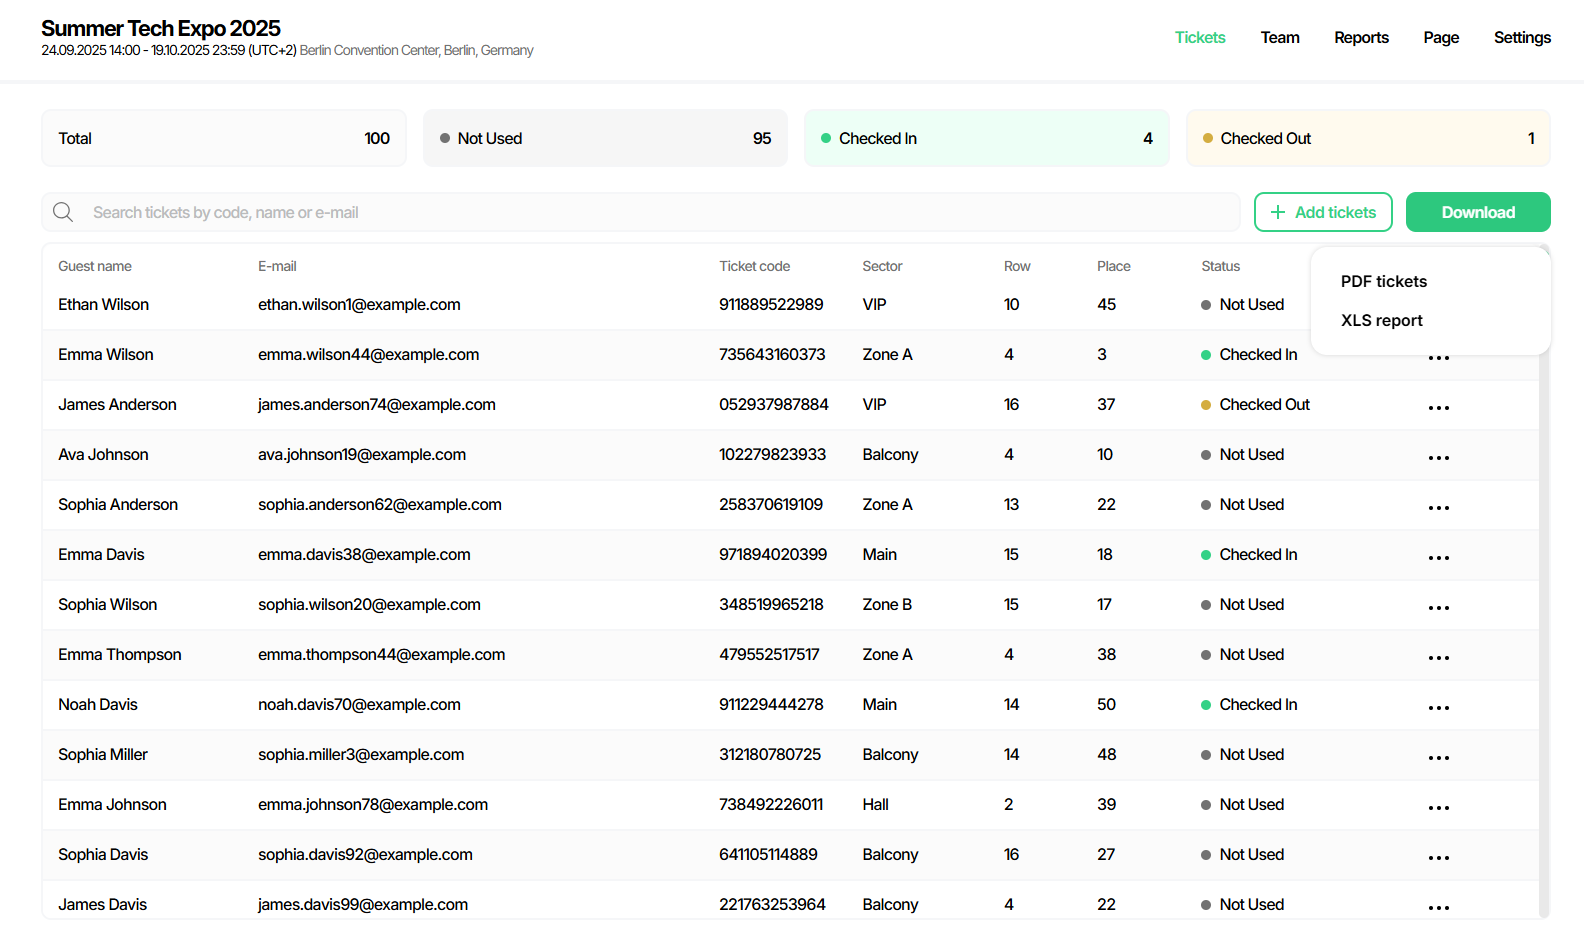Open options dropdown for Emma Thompson row
The height and width of the screenshot is (936, 1584).
click(1438, 658)
